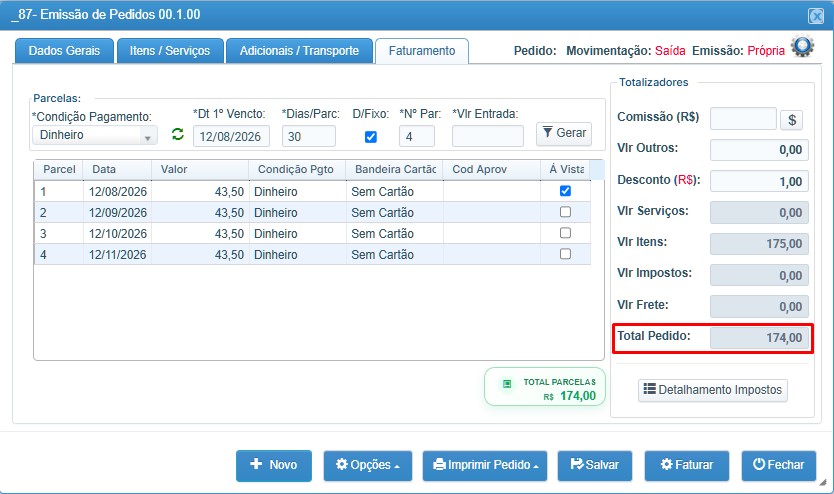Sort by the Parcel column header

(x=59, y=170)
